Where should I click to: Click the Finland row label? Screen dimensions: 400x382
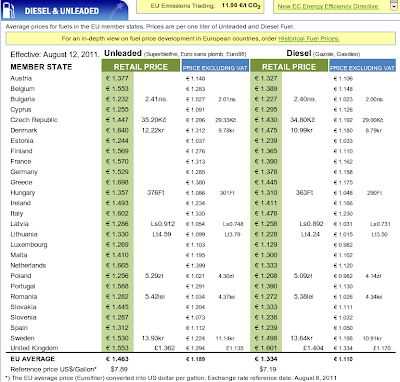pyautogui.click(x=21, y=151)
